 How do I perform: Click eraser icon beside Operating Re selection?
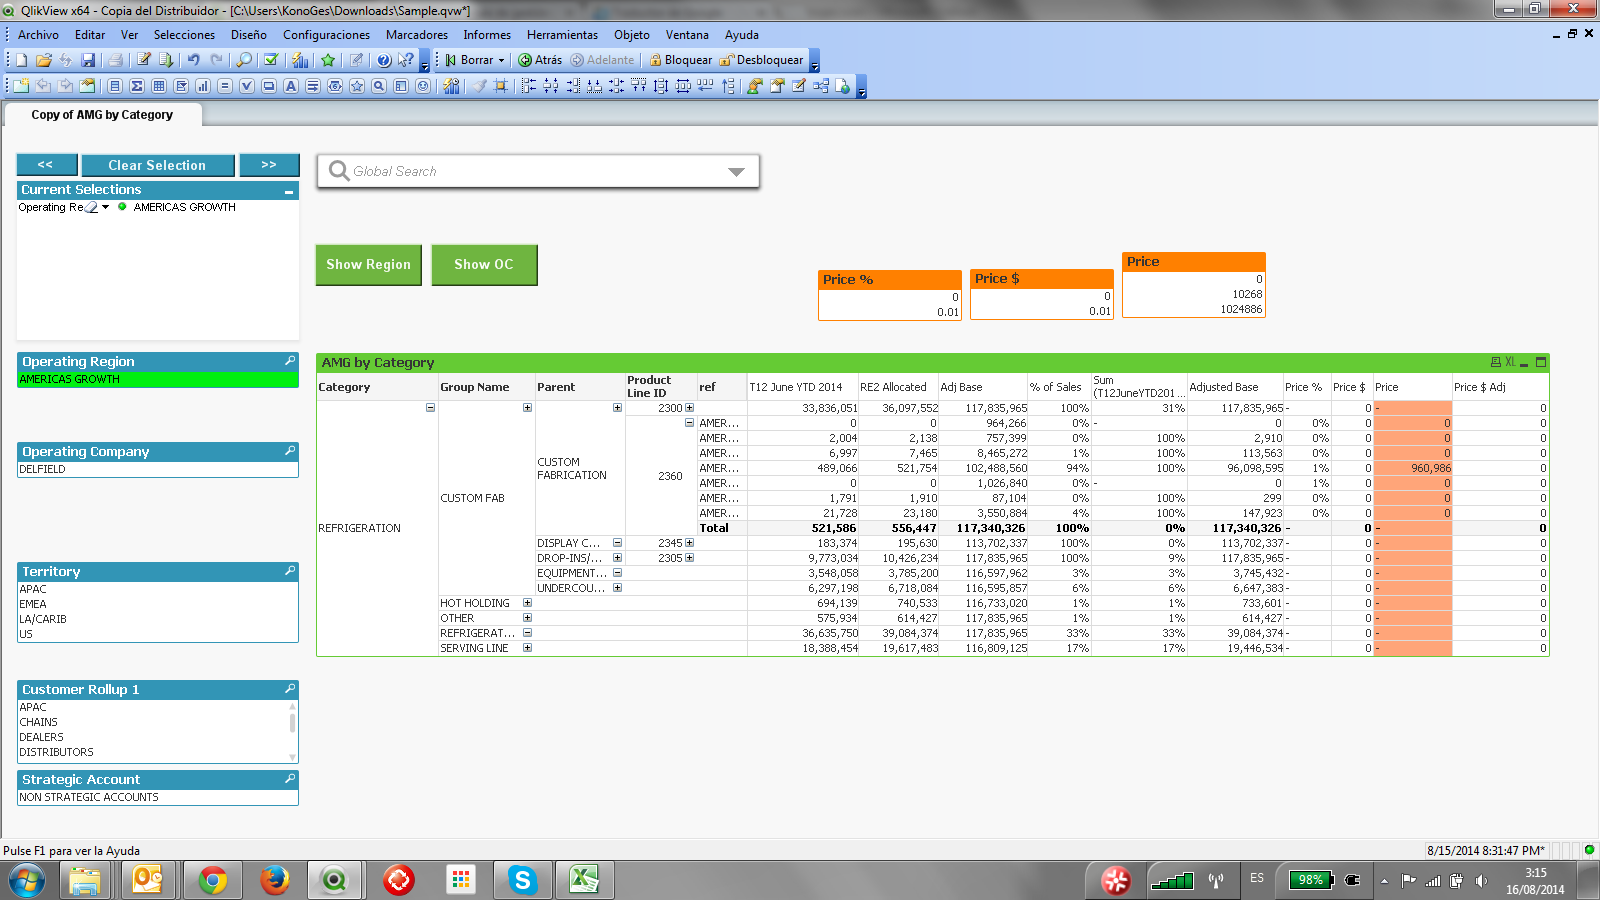tap(92, 207)
